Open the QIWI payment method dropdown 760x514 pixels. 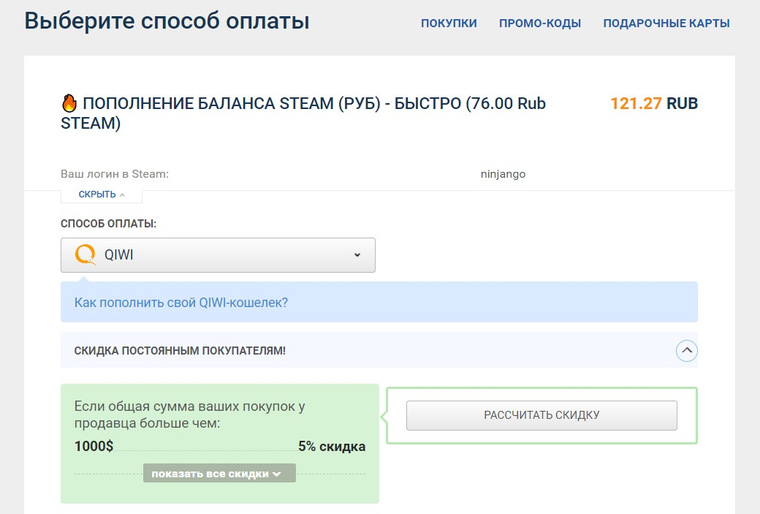click(218, 255)
